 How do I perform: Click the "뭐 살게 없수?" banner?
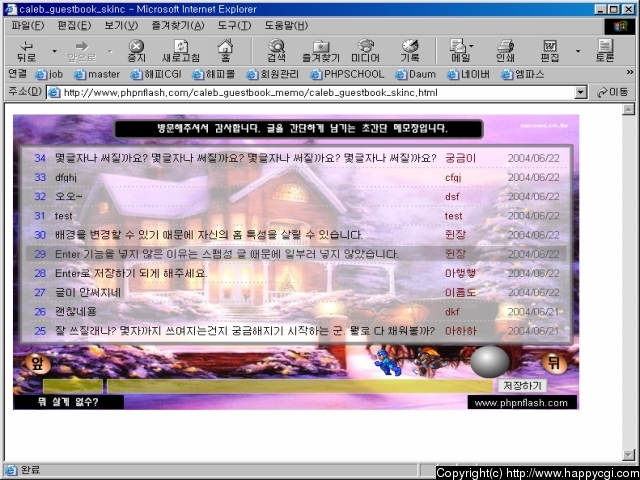click(x=69, y=402)
